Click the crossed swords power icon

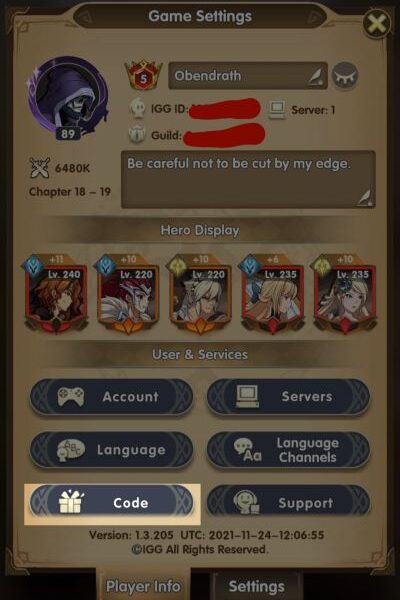(x=39, y=168)
